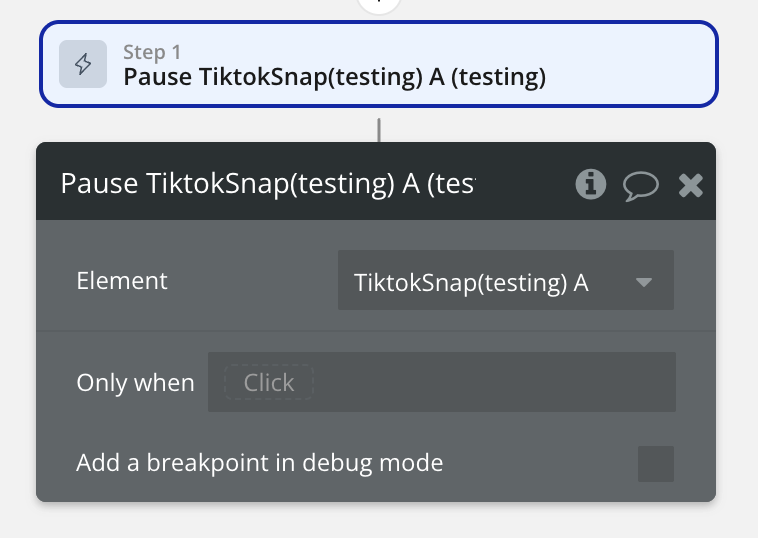The height and width of the screenshot is (538, 758).
Task: Open the info documentation icon in panel header
Action: tap(591, 183)
